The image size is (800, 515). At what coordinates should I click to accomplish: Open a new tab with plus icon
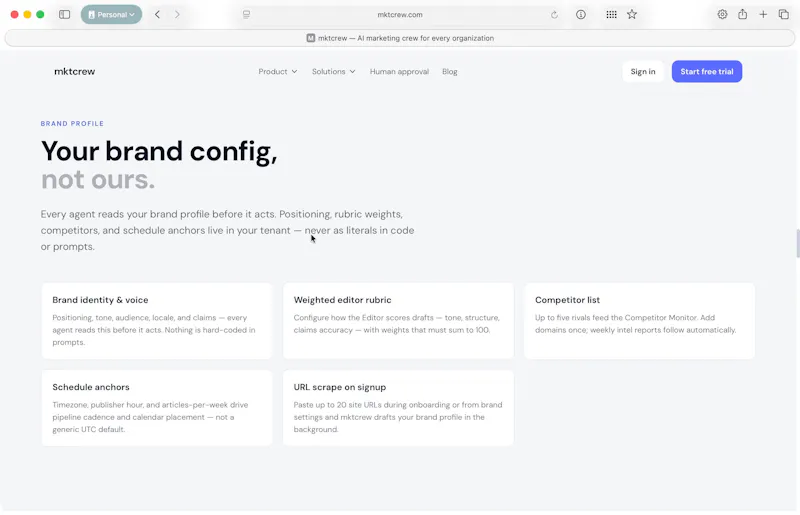pyautogui.click(x=763, y=14)
